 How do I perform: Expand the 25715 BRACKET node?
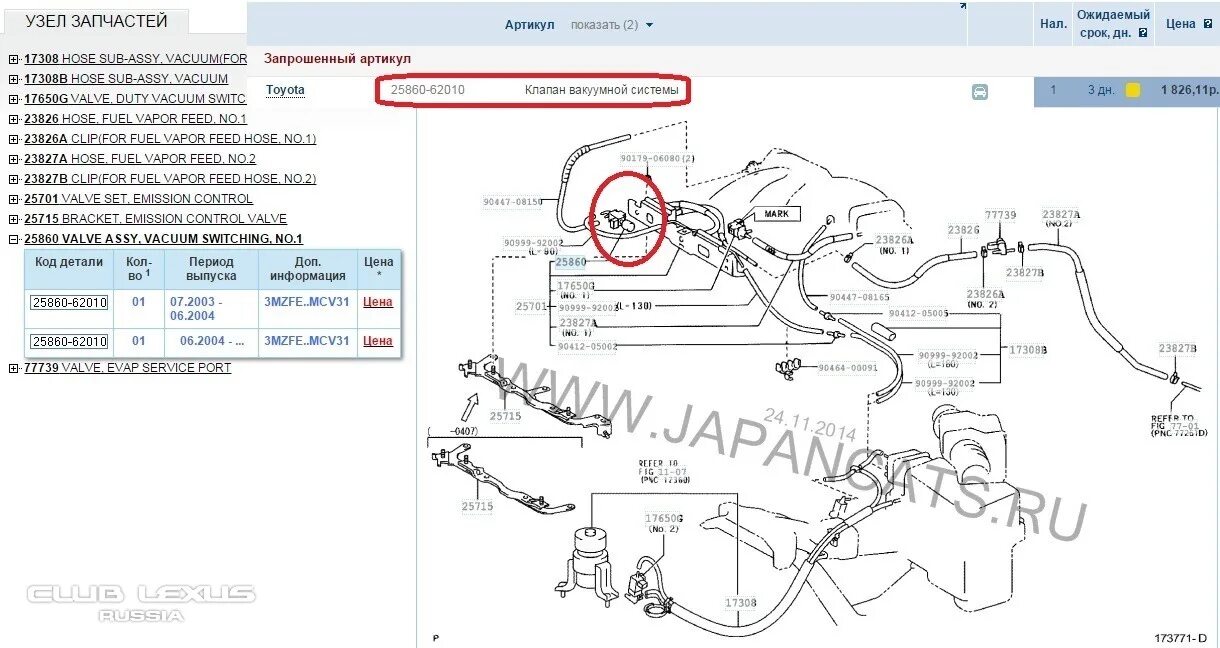(13, 219)
